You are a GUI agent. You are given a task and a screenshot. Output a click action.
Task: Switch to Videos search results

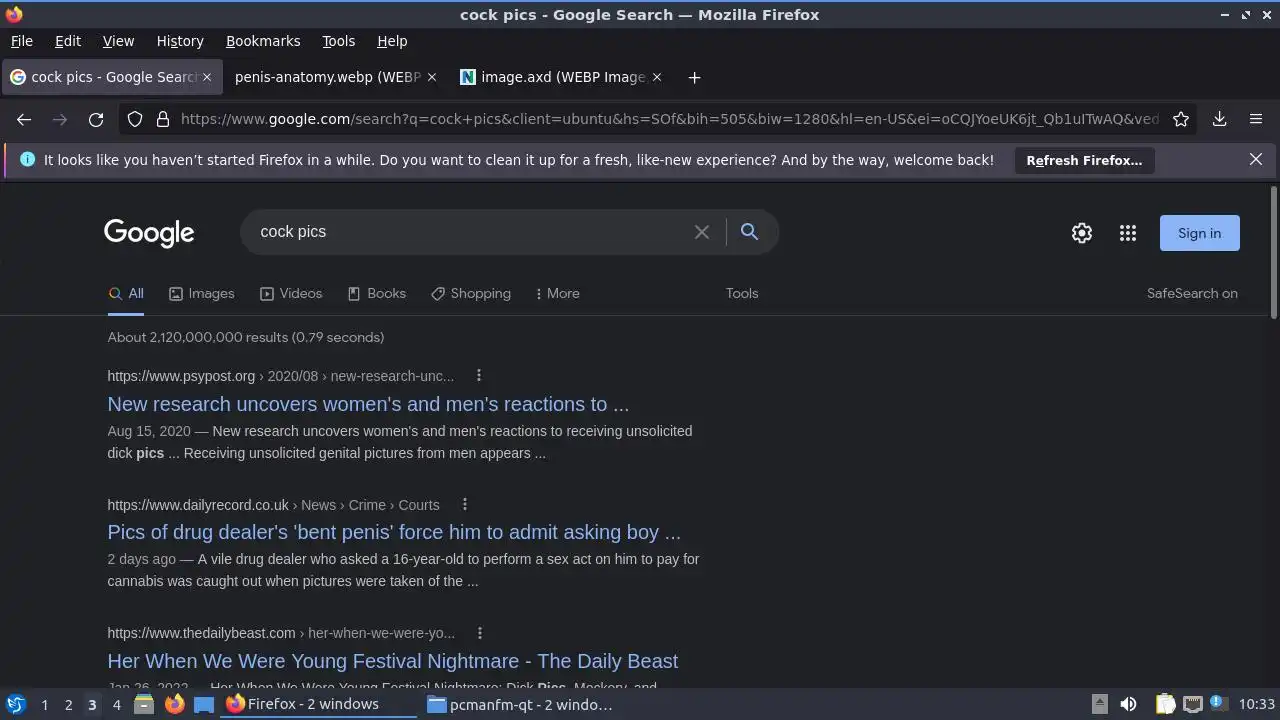point(291,293)
